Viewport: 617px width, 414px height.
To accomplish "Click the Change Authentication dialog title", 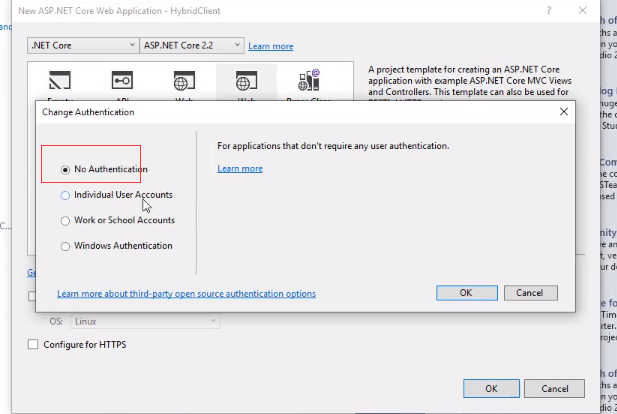I will tap(88, 112).
